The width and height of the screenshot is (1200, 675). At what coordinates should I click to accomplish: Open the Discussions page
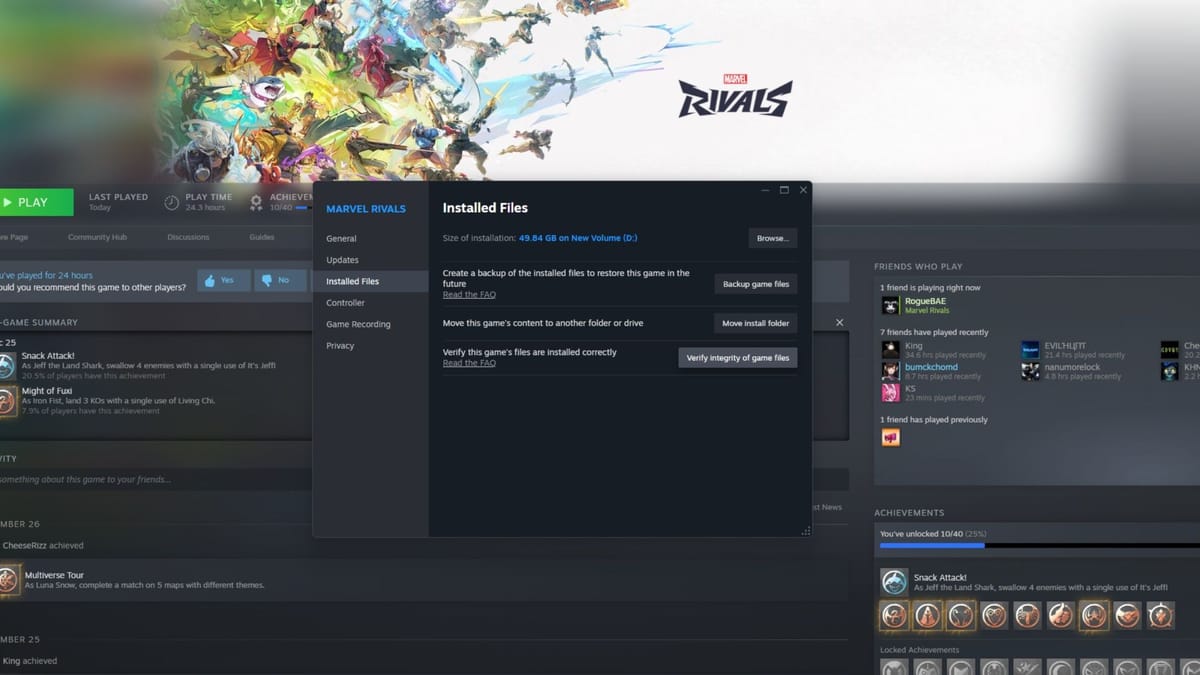coord(189,237)
